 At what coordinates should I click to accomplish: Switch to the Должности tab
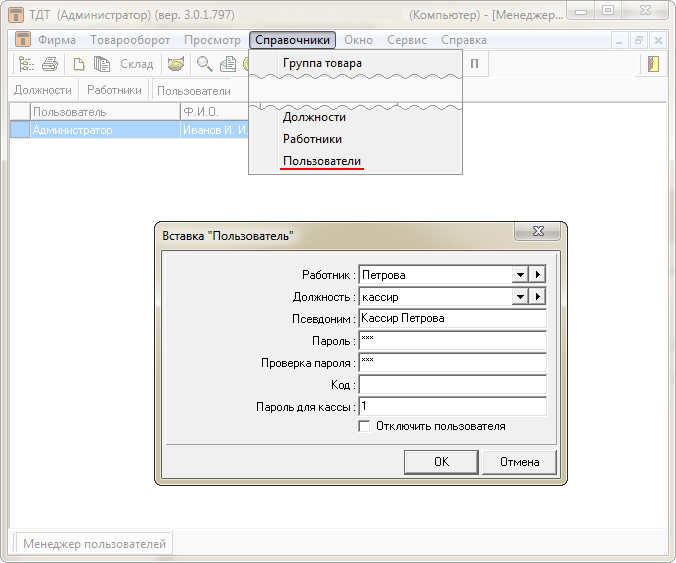pyautogui.click(x=42, y=90)
